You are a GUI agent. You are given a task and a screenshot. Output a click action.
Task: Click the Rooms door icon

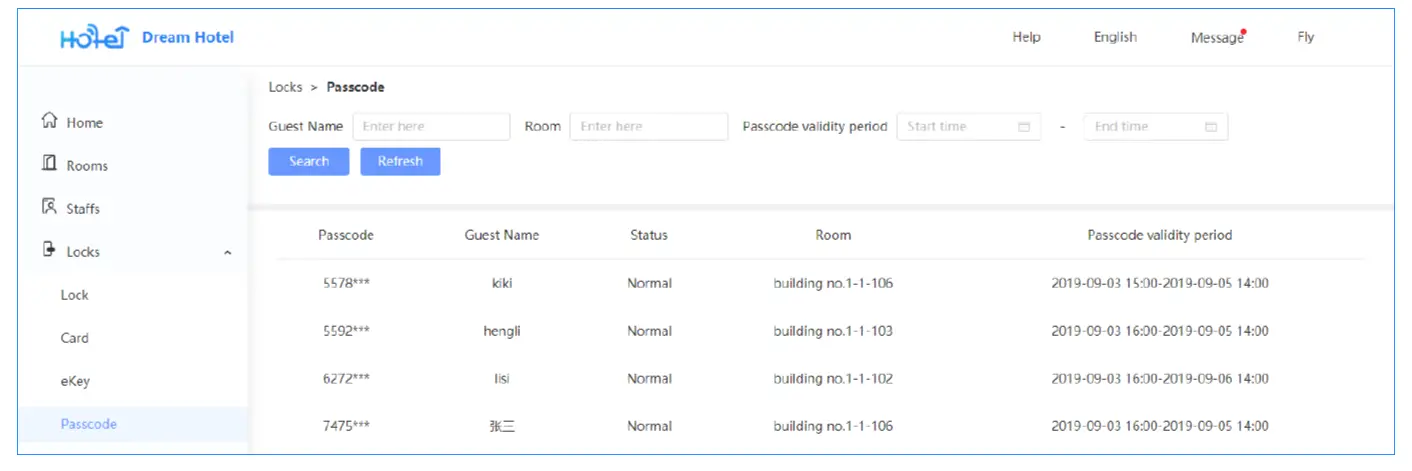(x=49, y=164)
